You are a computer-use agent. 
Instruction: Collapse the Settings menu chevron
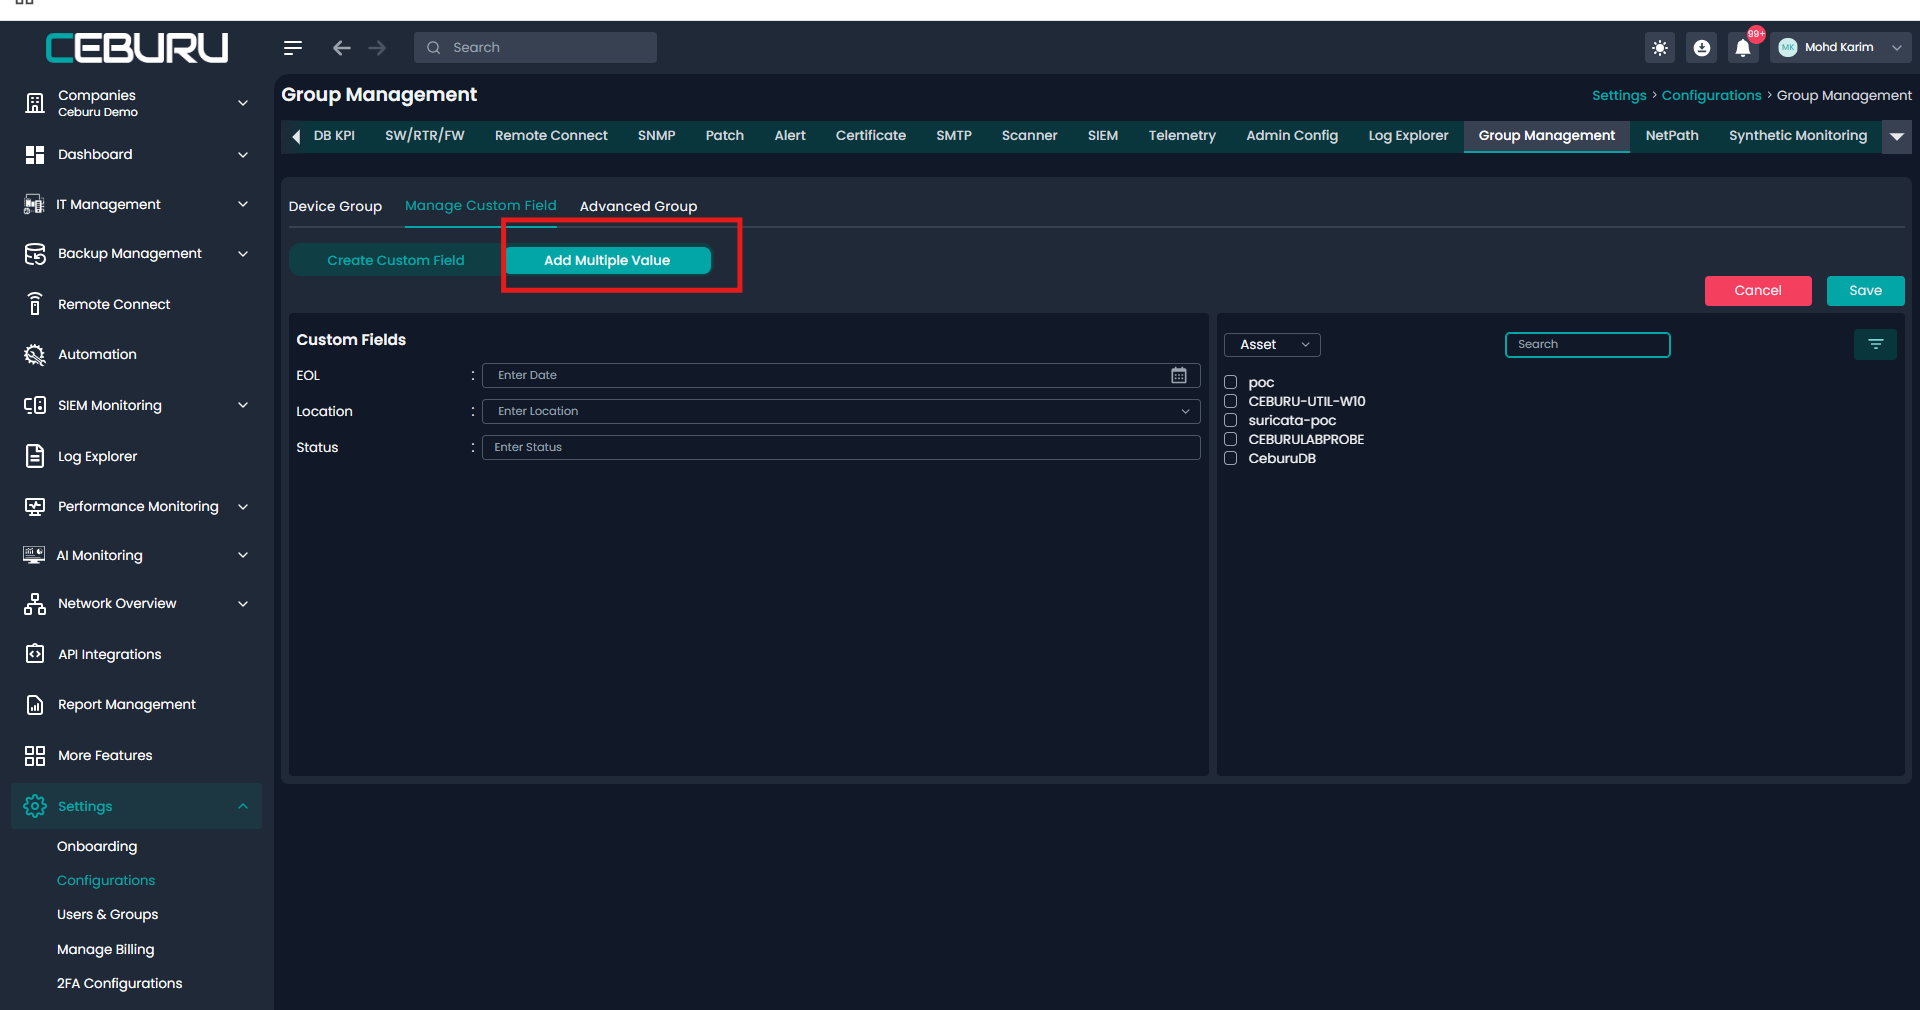click(x=243, y=806)
